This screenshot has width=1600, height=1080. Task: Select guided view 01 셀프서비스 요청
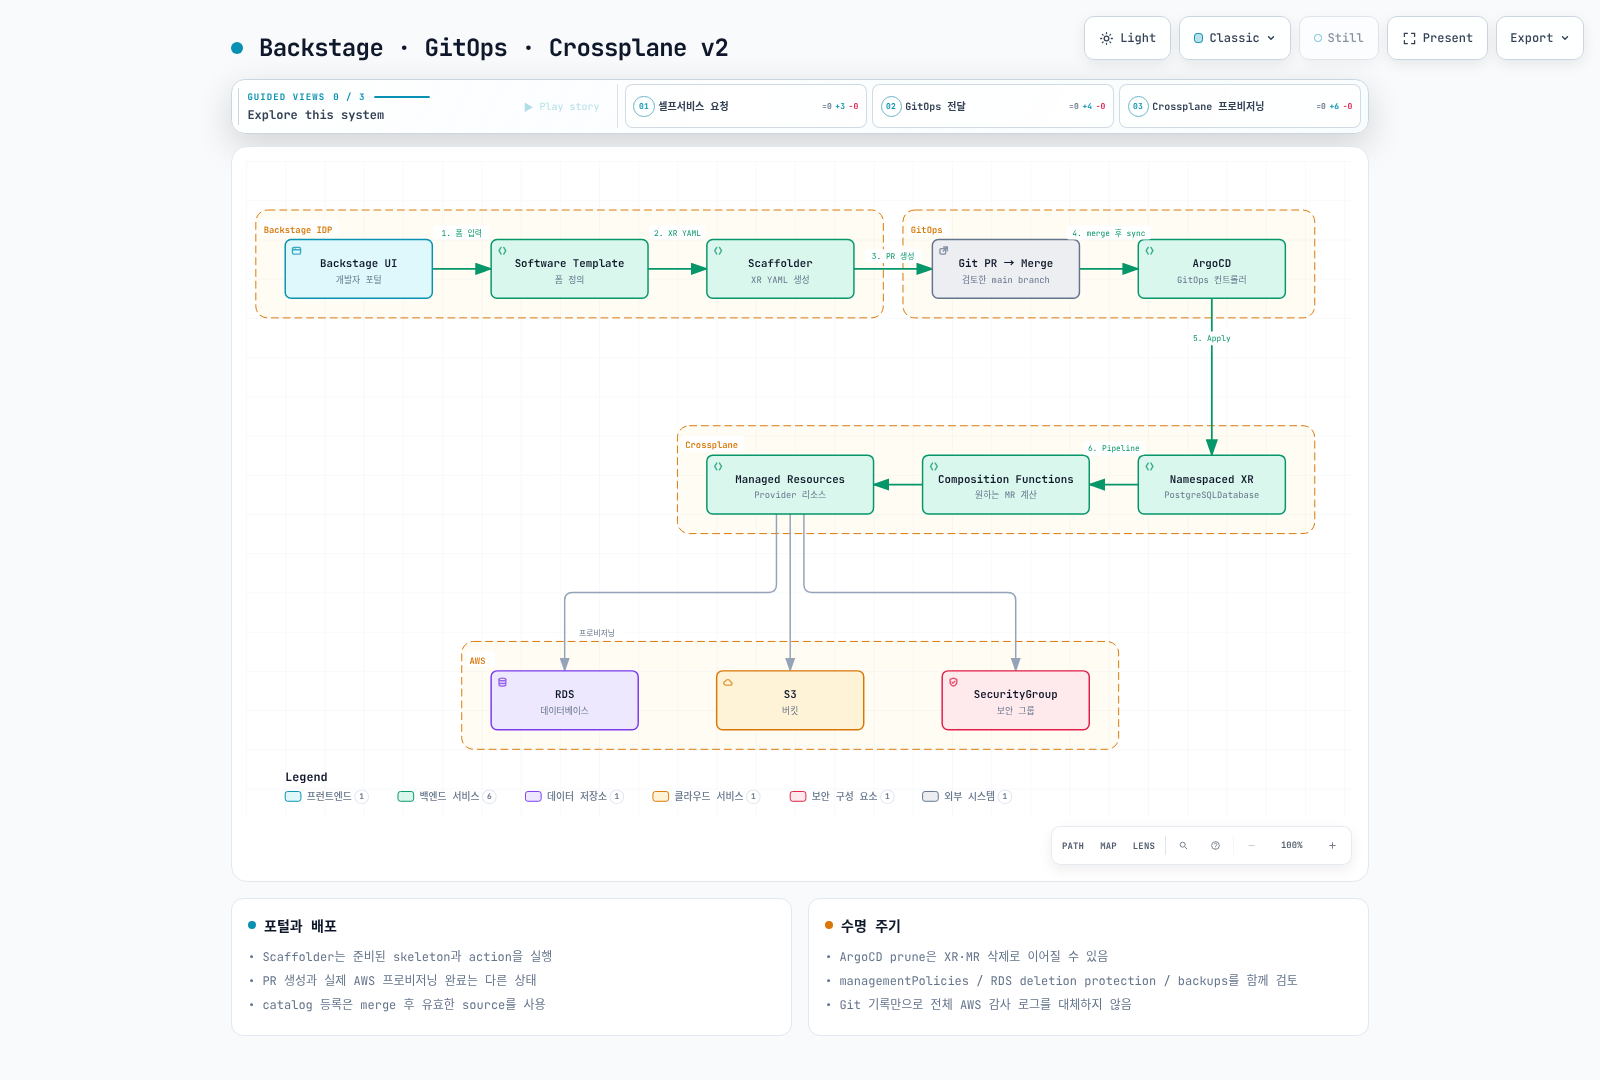[x=746, y=106]
